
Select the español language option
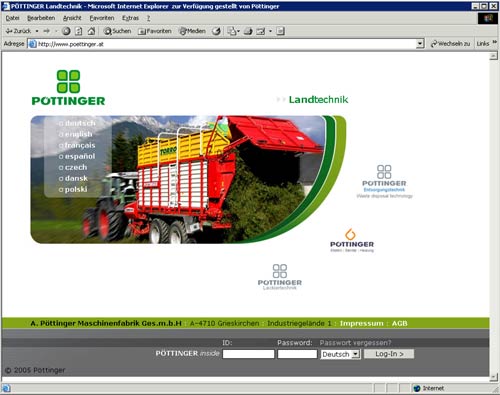[77, 156]
